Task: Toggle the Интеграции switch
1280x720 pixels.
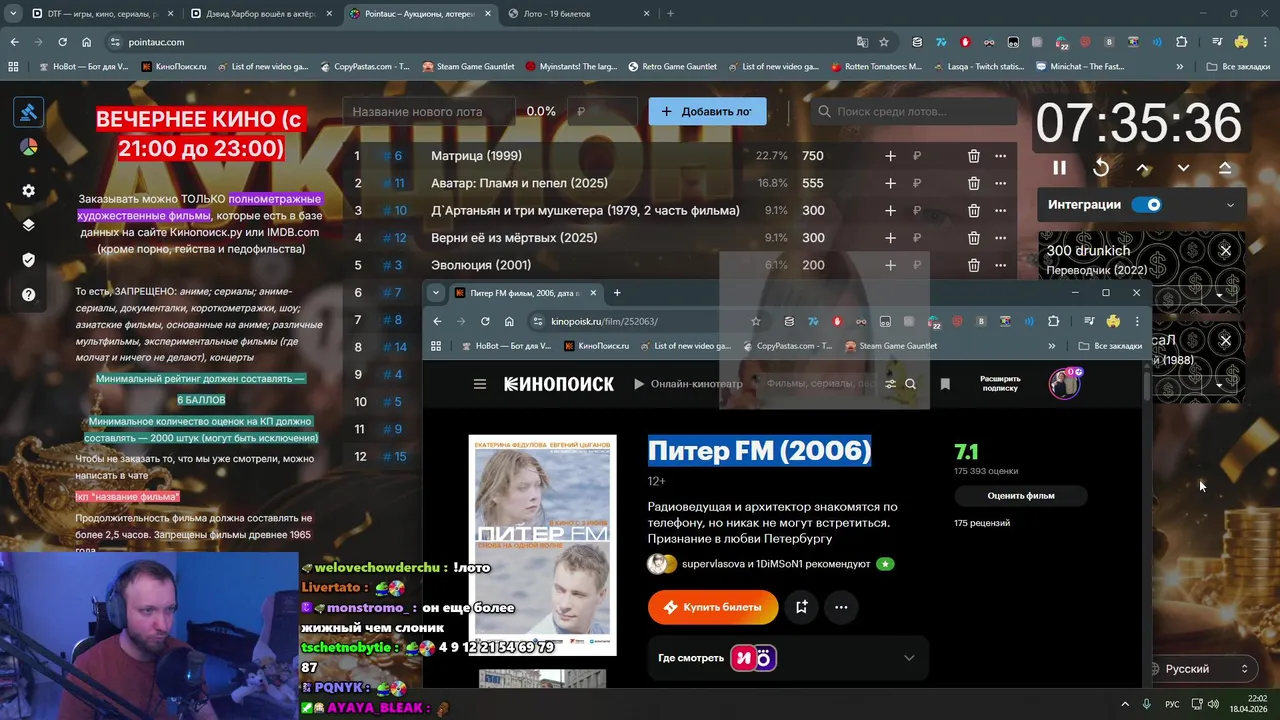Action: tap(1147, 205)
